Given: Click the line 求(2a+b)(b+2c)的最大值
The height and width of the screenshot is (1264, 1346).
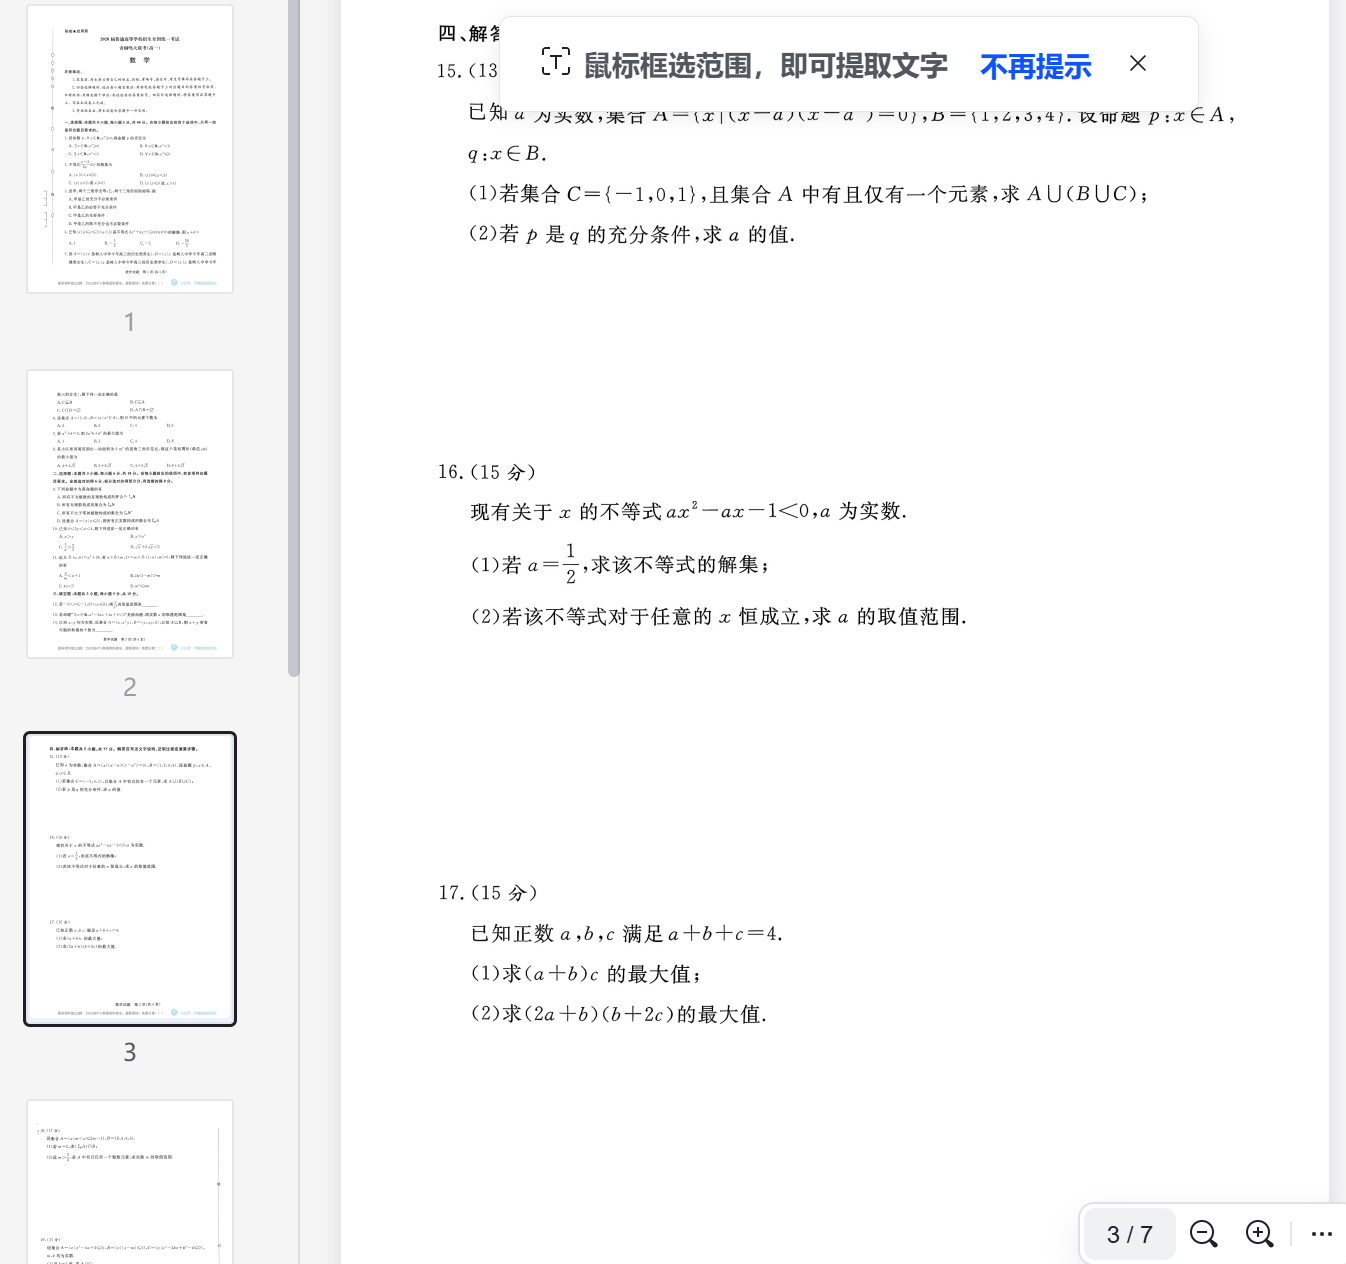Looking at the screenshot, I should [618, 1014].
